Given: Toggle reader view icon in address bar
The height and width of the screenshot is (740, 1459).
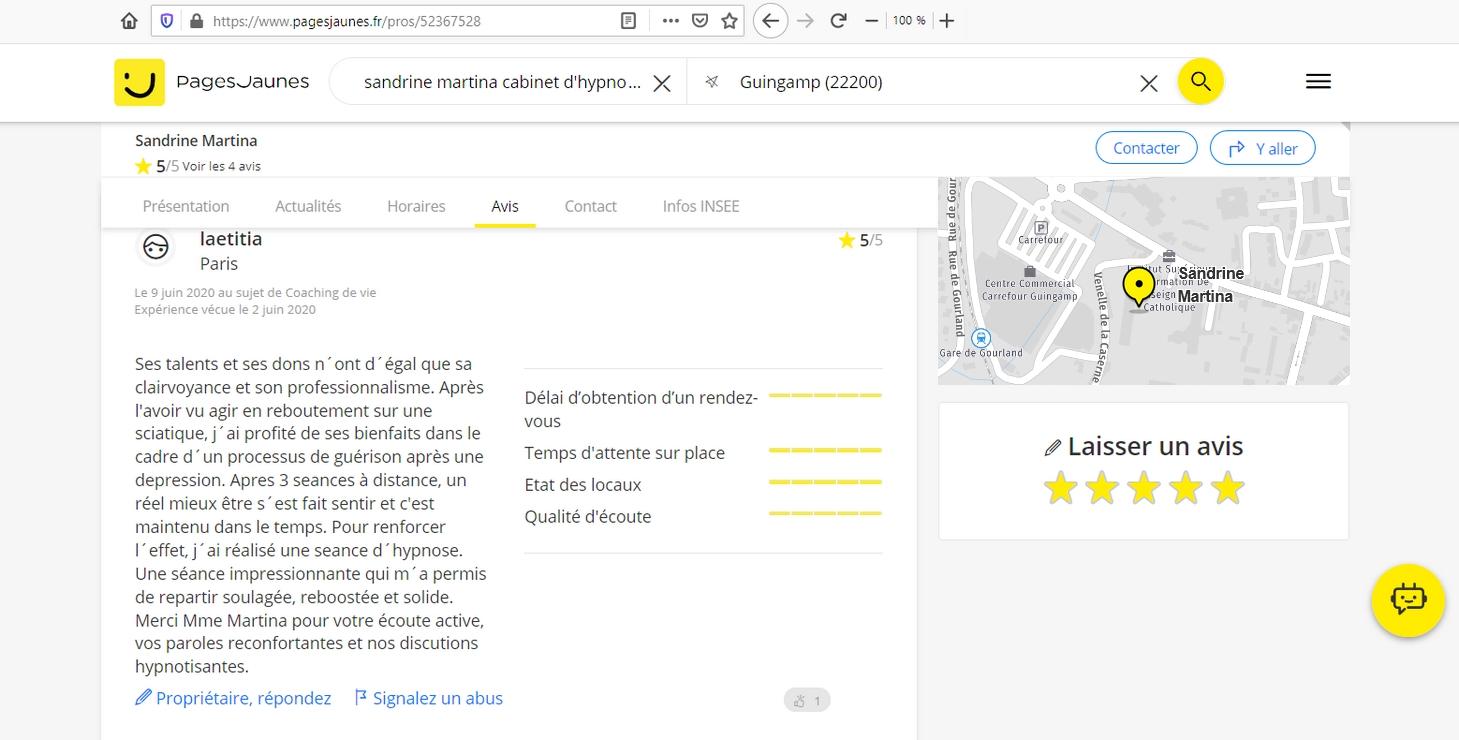Looking at the screenshot, I should pos(628,21).
